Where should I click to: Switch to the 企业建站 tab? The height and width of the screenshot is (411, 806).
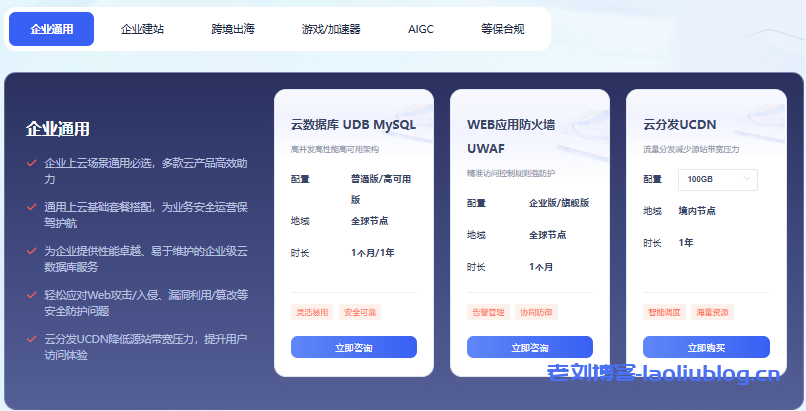(142, 29)
